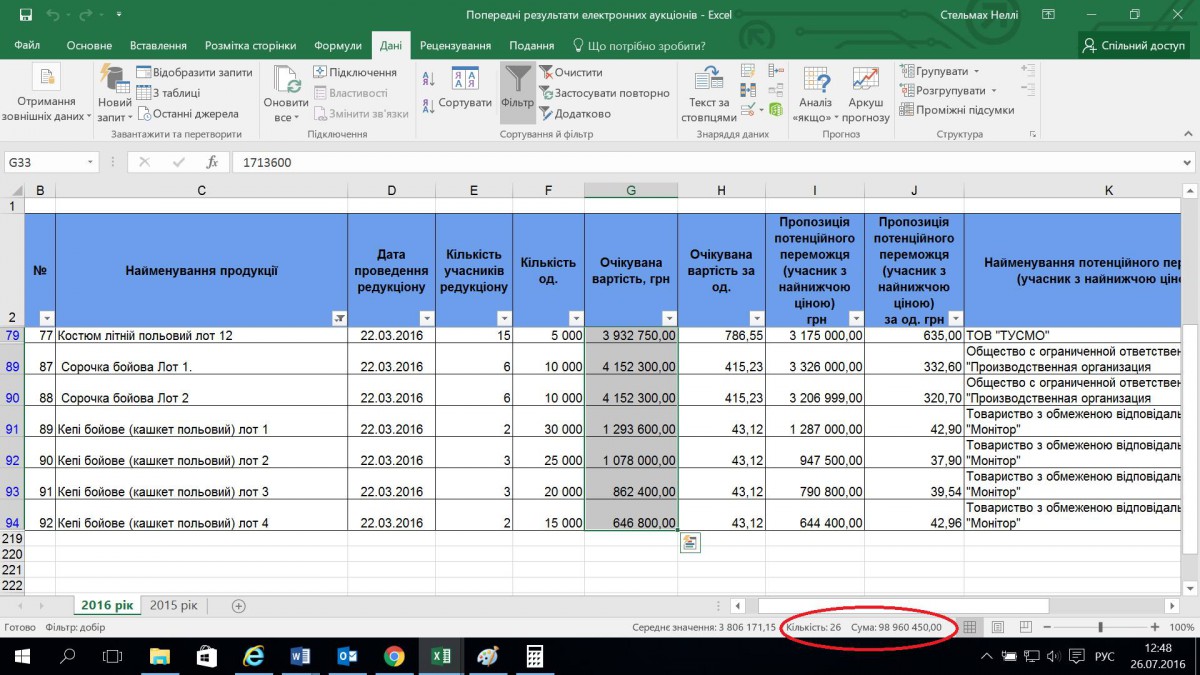Viewport: 1200px width, 675px height.
Task: Enable Page Break Preview view
Action: (1025, 627)
